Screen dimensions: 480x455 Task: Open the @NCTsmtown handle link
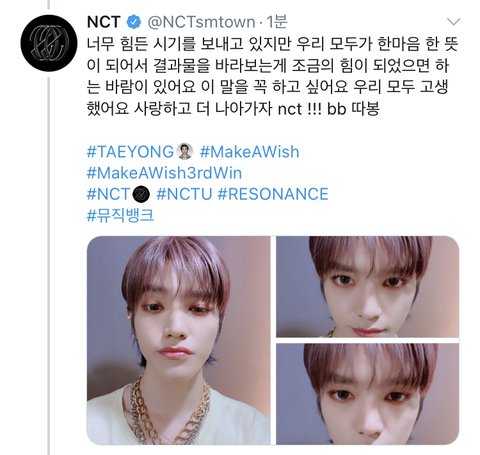tap(201, 22)
